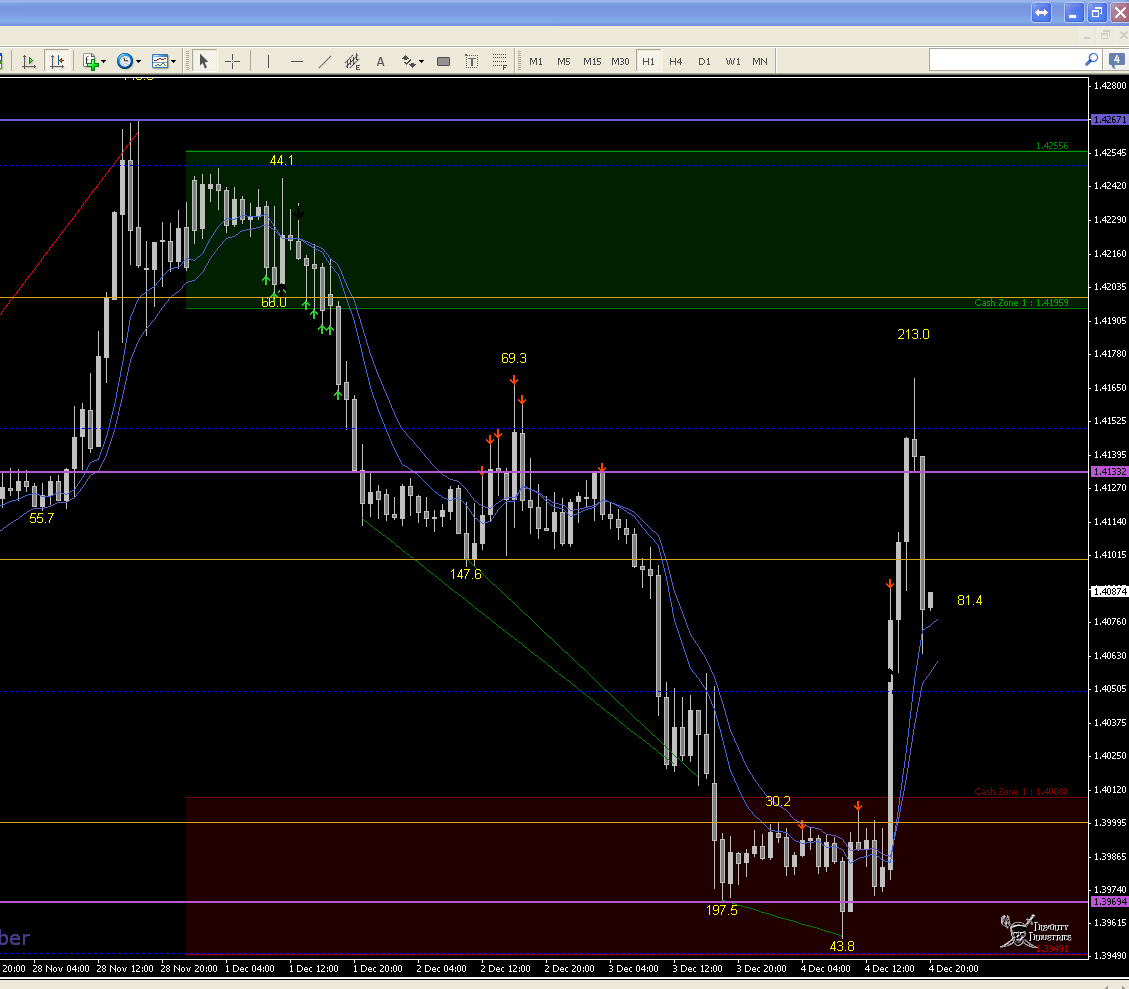Viewport: 1129px width, 989px height.
Task: Expand the Templates dropdown arrow
Action: point(174,62)
